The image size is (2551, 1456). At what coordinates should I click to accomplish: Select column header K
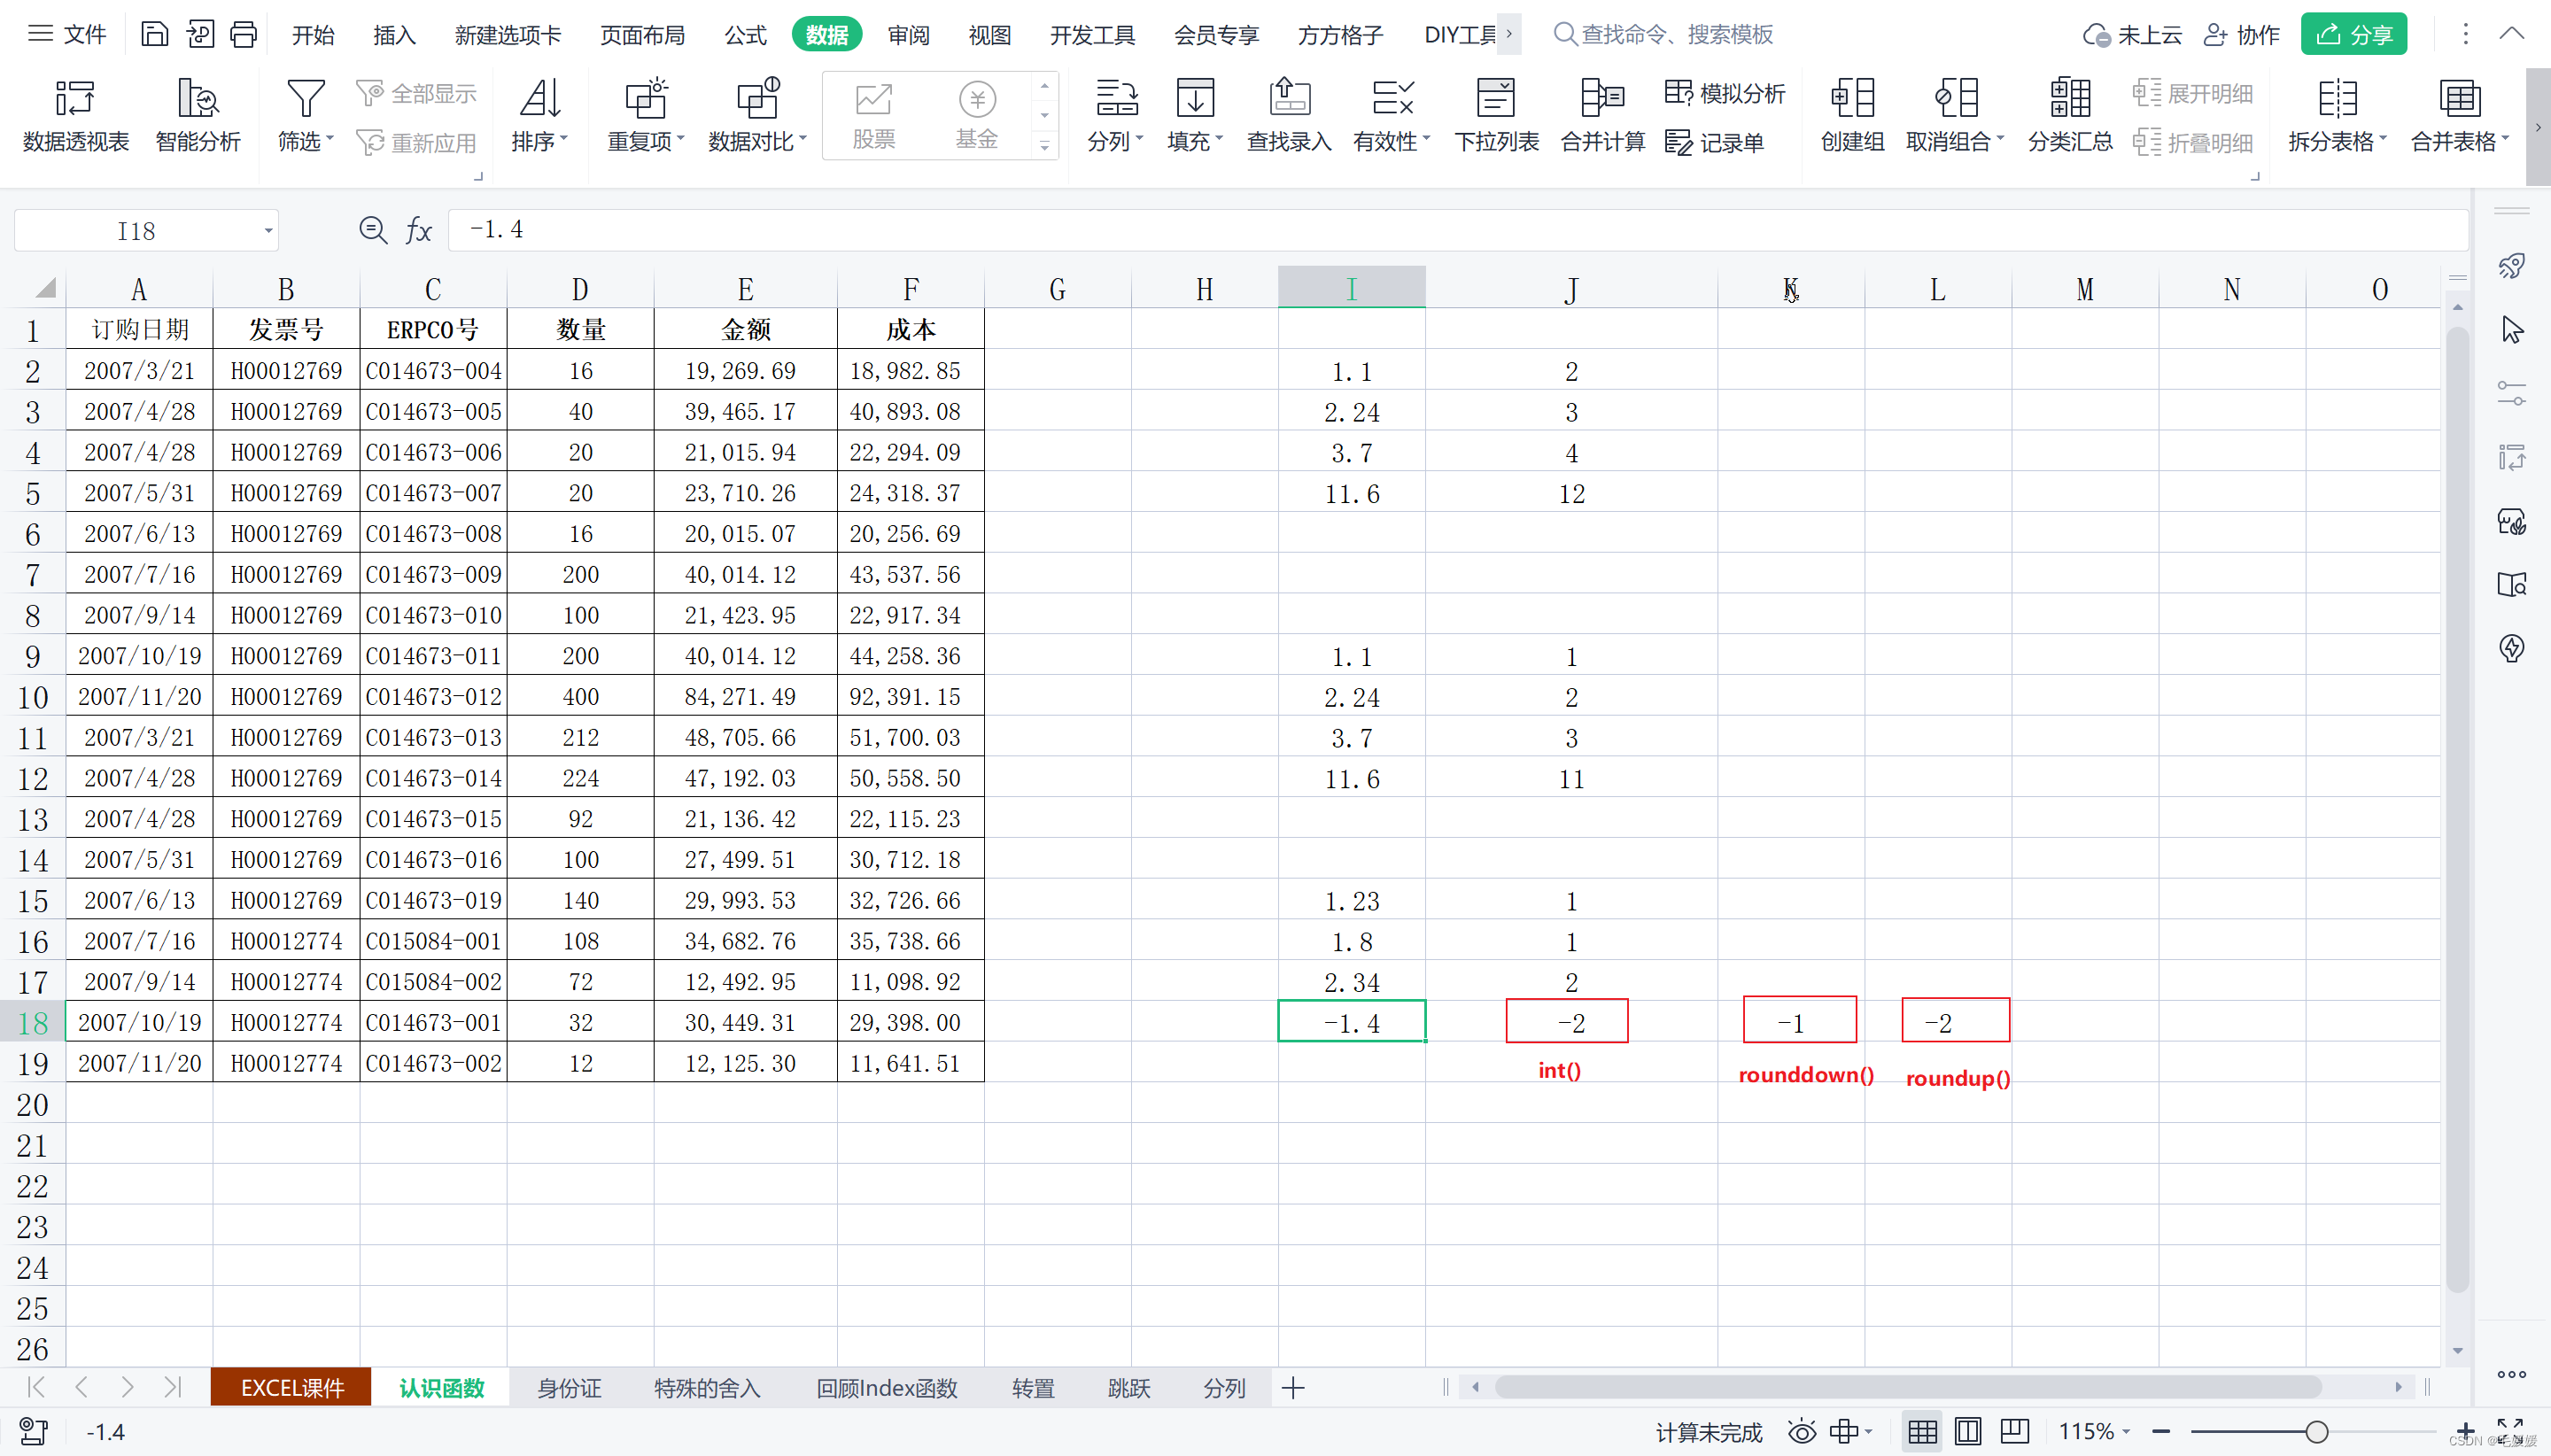1790,289
